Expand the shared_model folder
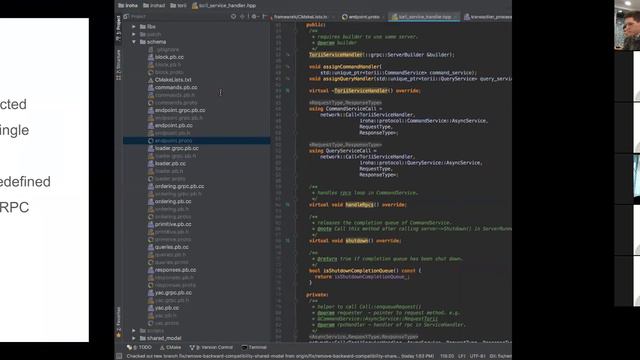The height and width of the screenshot is (360, 640). pos(134,338)
